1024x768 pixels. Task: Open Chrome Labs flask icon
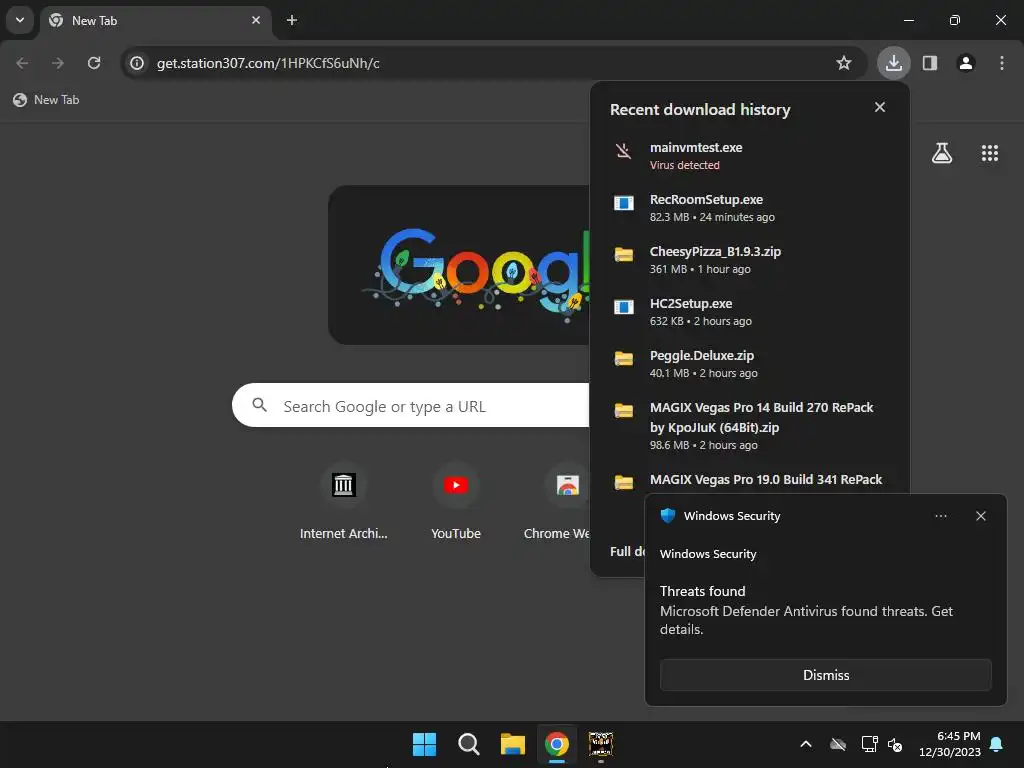942,153
